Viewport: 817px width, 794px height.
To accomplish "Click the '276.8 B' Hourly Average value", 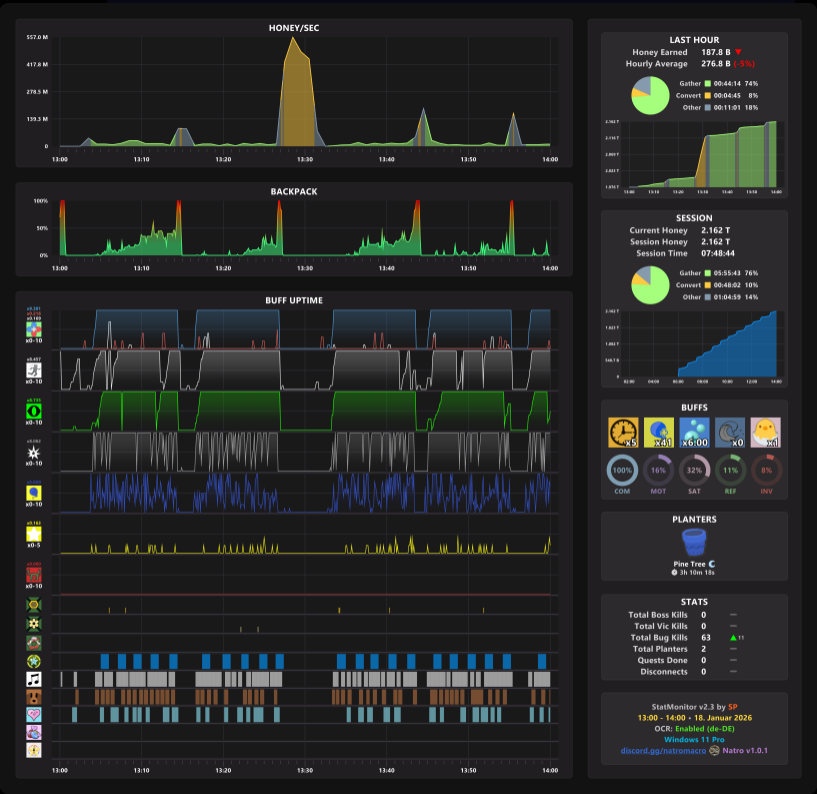I will point(716,64).
